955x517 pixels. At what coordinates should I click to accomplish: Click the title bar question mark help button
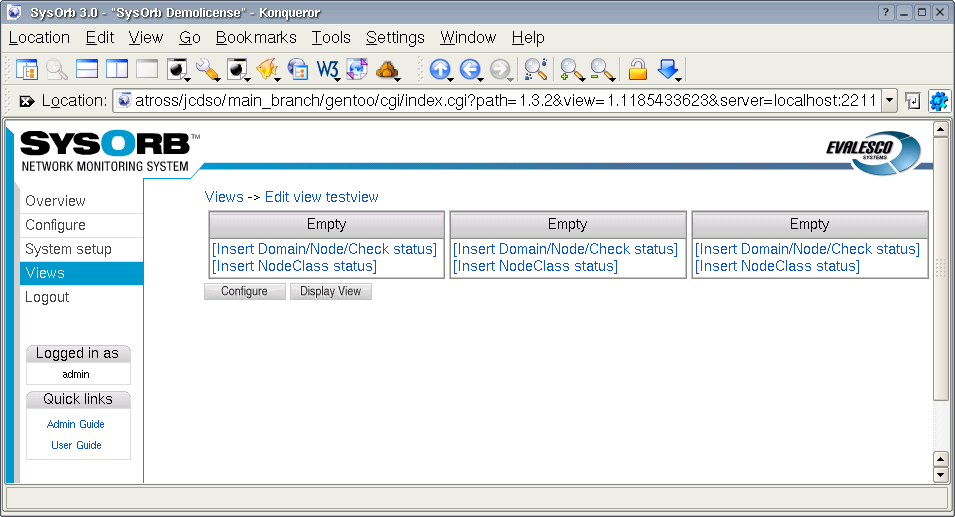(887, 12)
